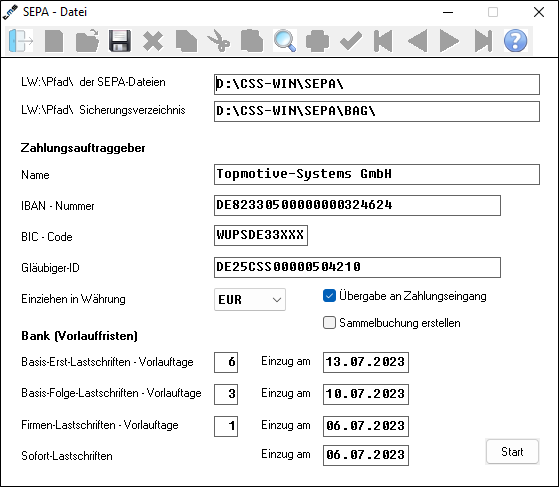Click Sofort-Lastschriften Einzug am date field

(x=366, y=455)
